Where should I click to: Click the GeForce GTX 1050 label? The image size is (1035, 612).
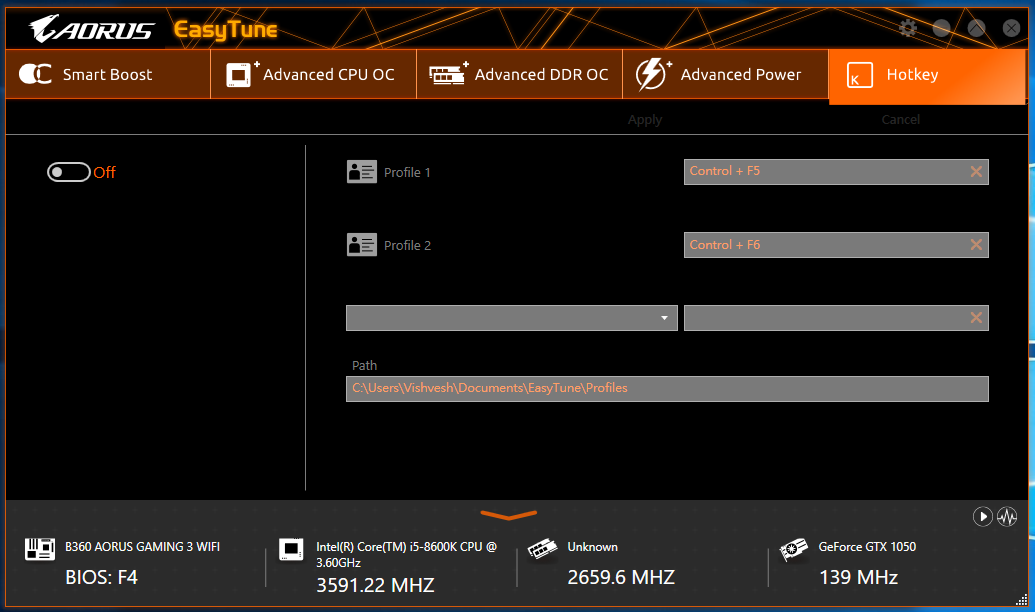(867, 547)
